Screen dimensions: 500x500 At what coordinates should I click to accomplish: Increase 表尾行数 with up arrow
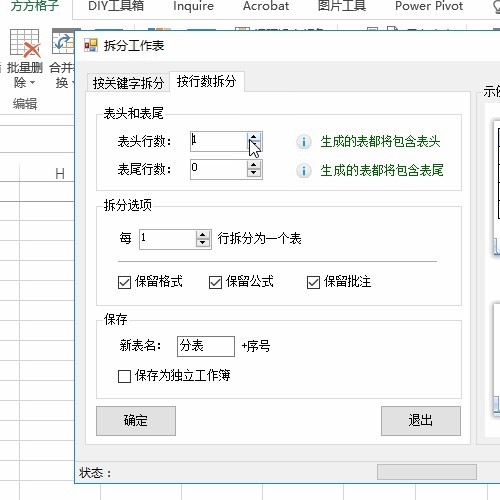(x=254, y=165)
